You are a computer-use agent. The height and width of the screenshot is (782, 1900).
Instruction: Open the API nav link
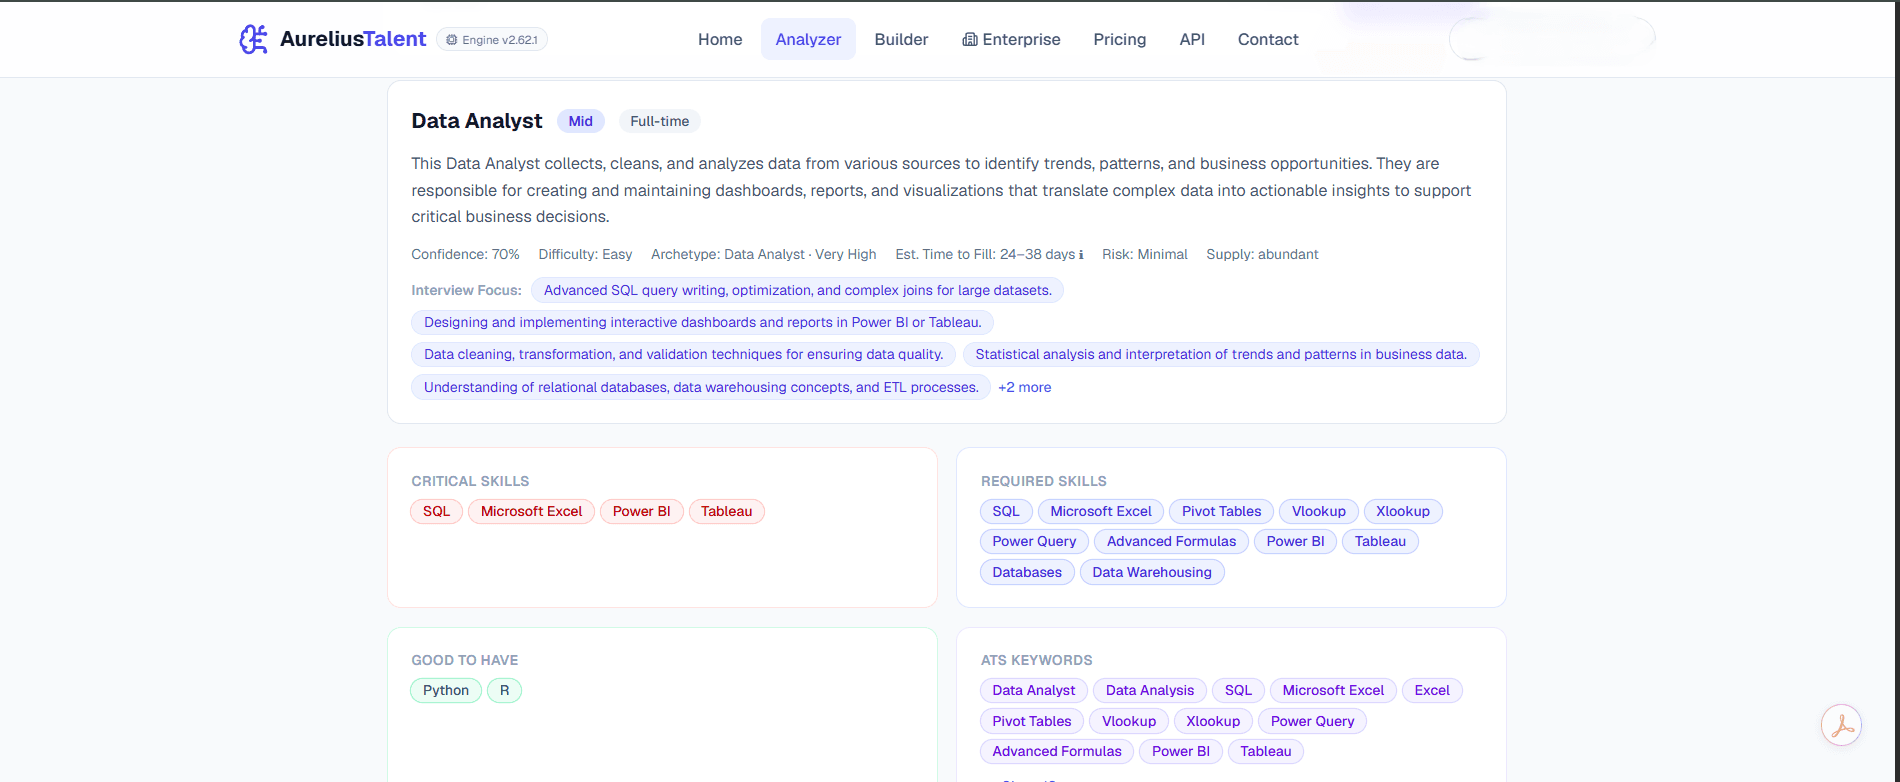coord(1192,39)
